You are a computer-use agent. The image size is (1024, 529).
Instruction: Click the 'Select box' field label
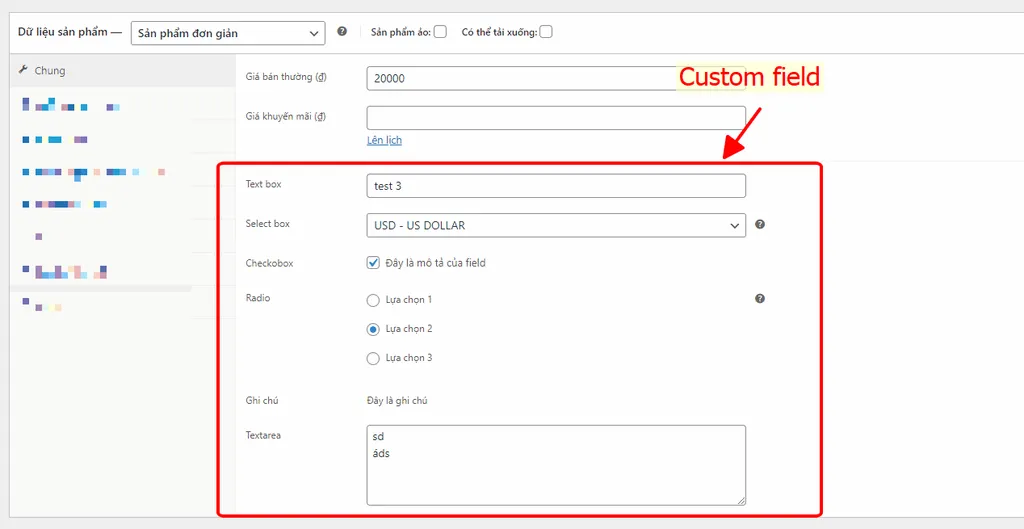click(x=268, y=223)
